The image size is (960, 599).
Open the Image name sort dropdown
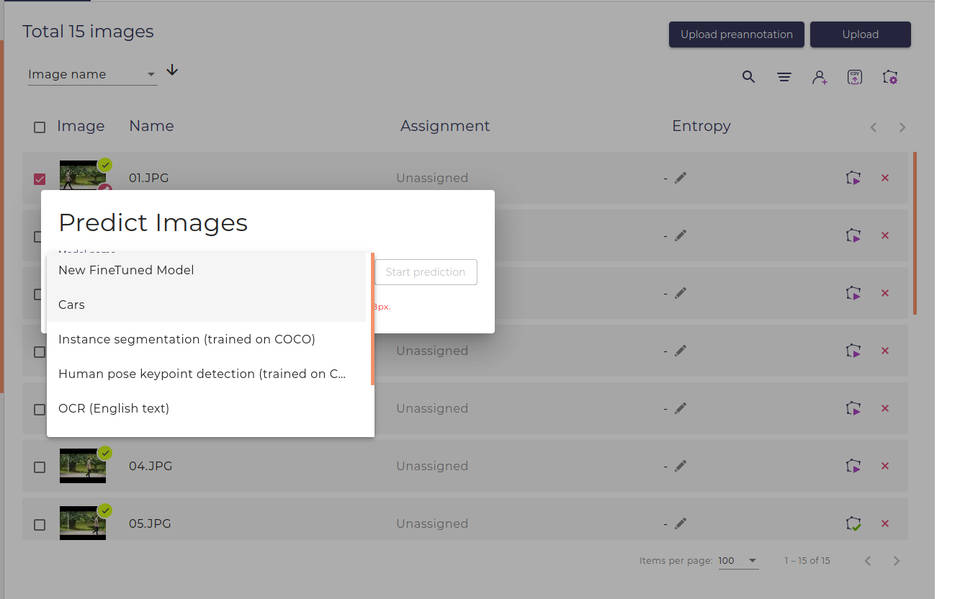pyautogui.click(x=90, y=73)
